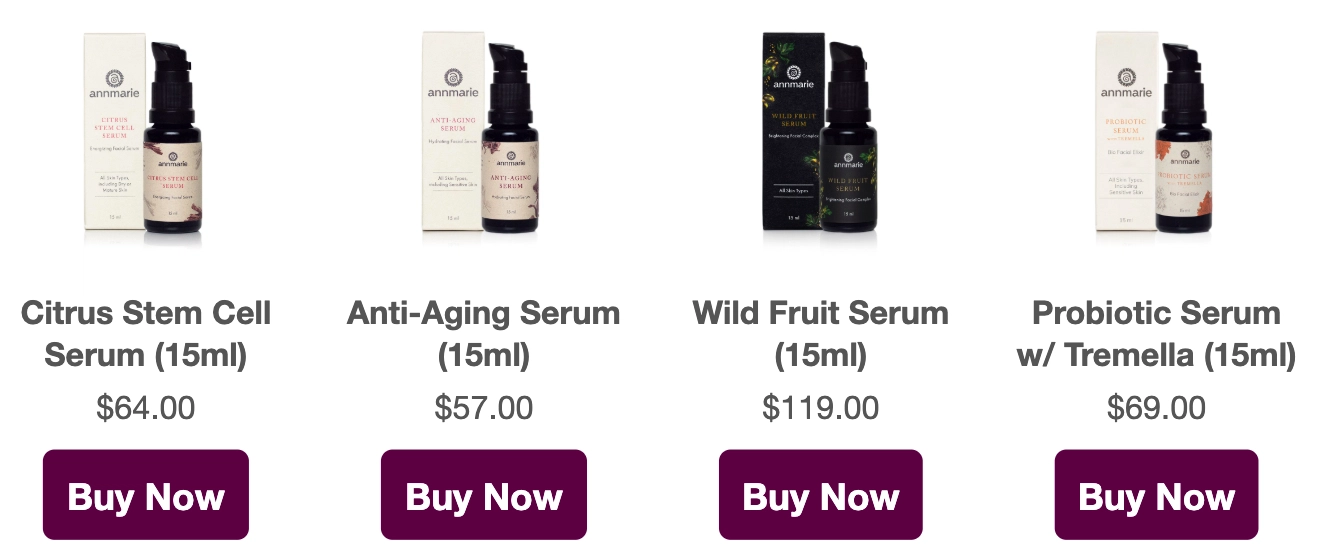
Task: Click the Wild Fruit Serum bottle image
Action: pyautogui.click(x=849, y=140)
